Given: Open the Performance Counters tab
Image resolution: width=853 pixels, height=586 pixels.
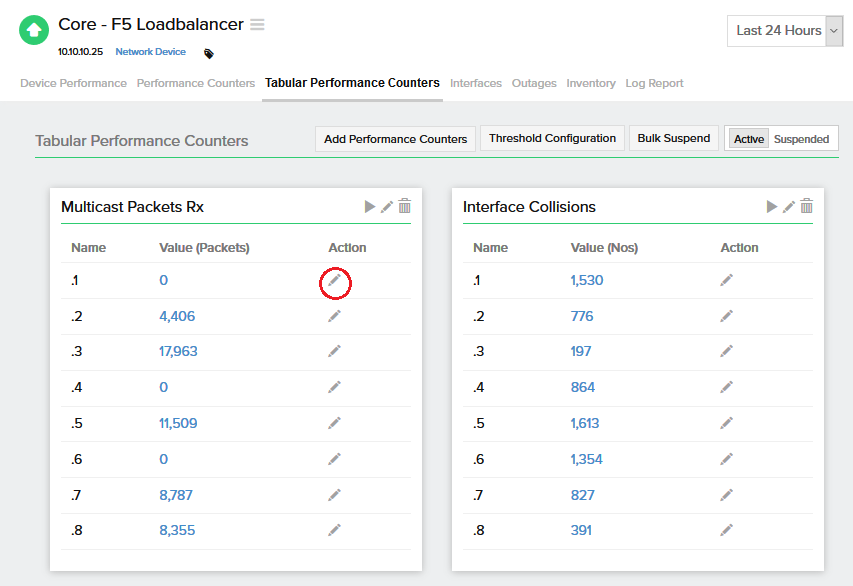Looking at the screenshot, I should point(196,83).
